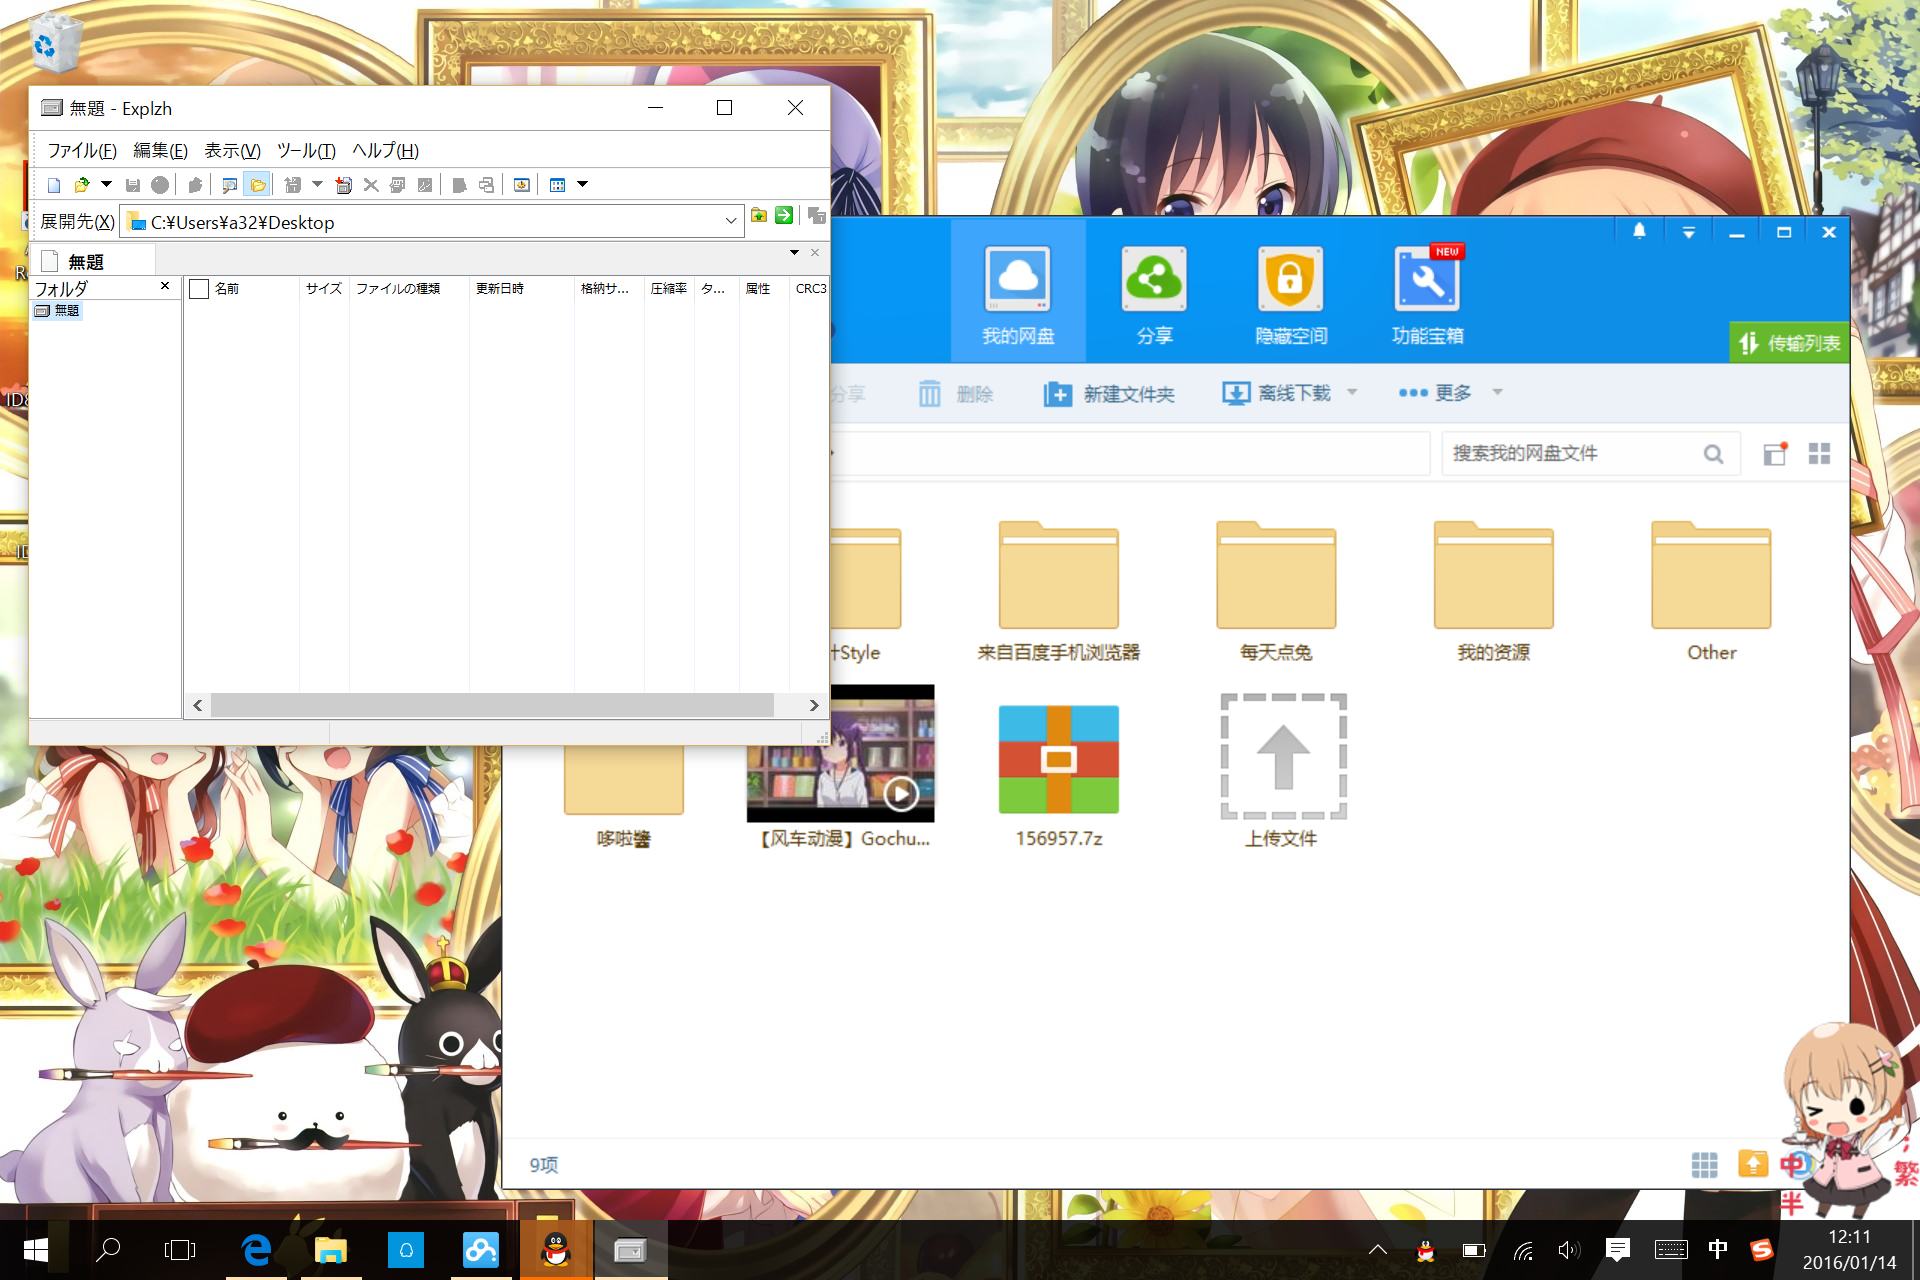
Task: Close the フォルダ folder pane
Action: tap(165, 287)
